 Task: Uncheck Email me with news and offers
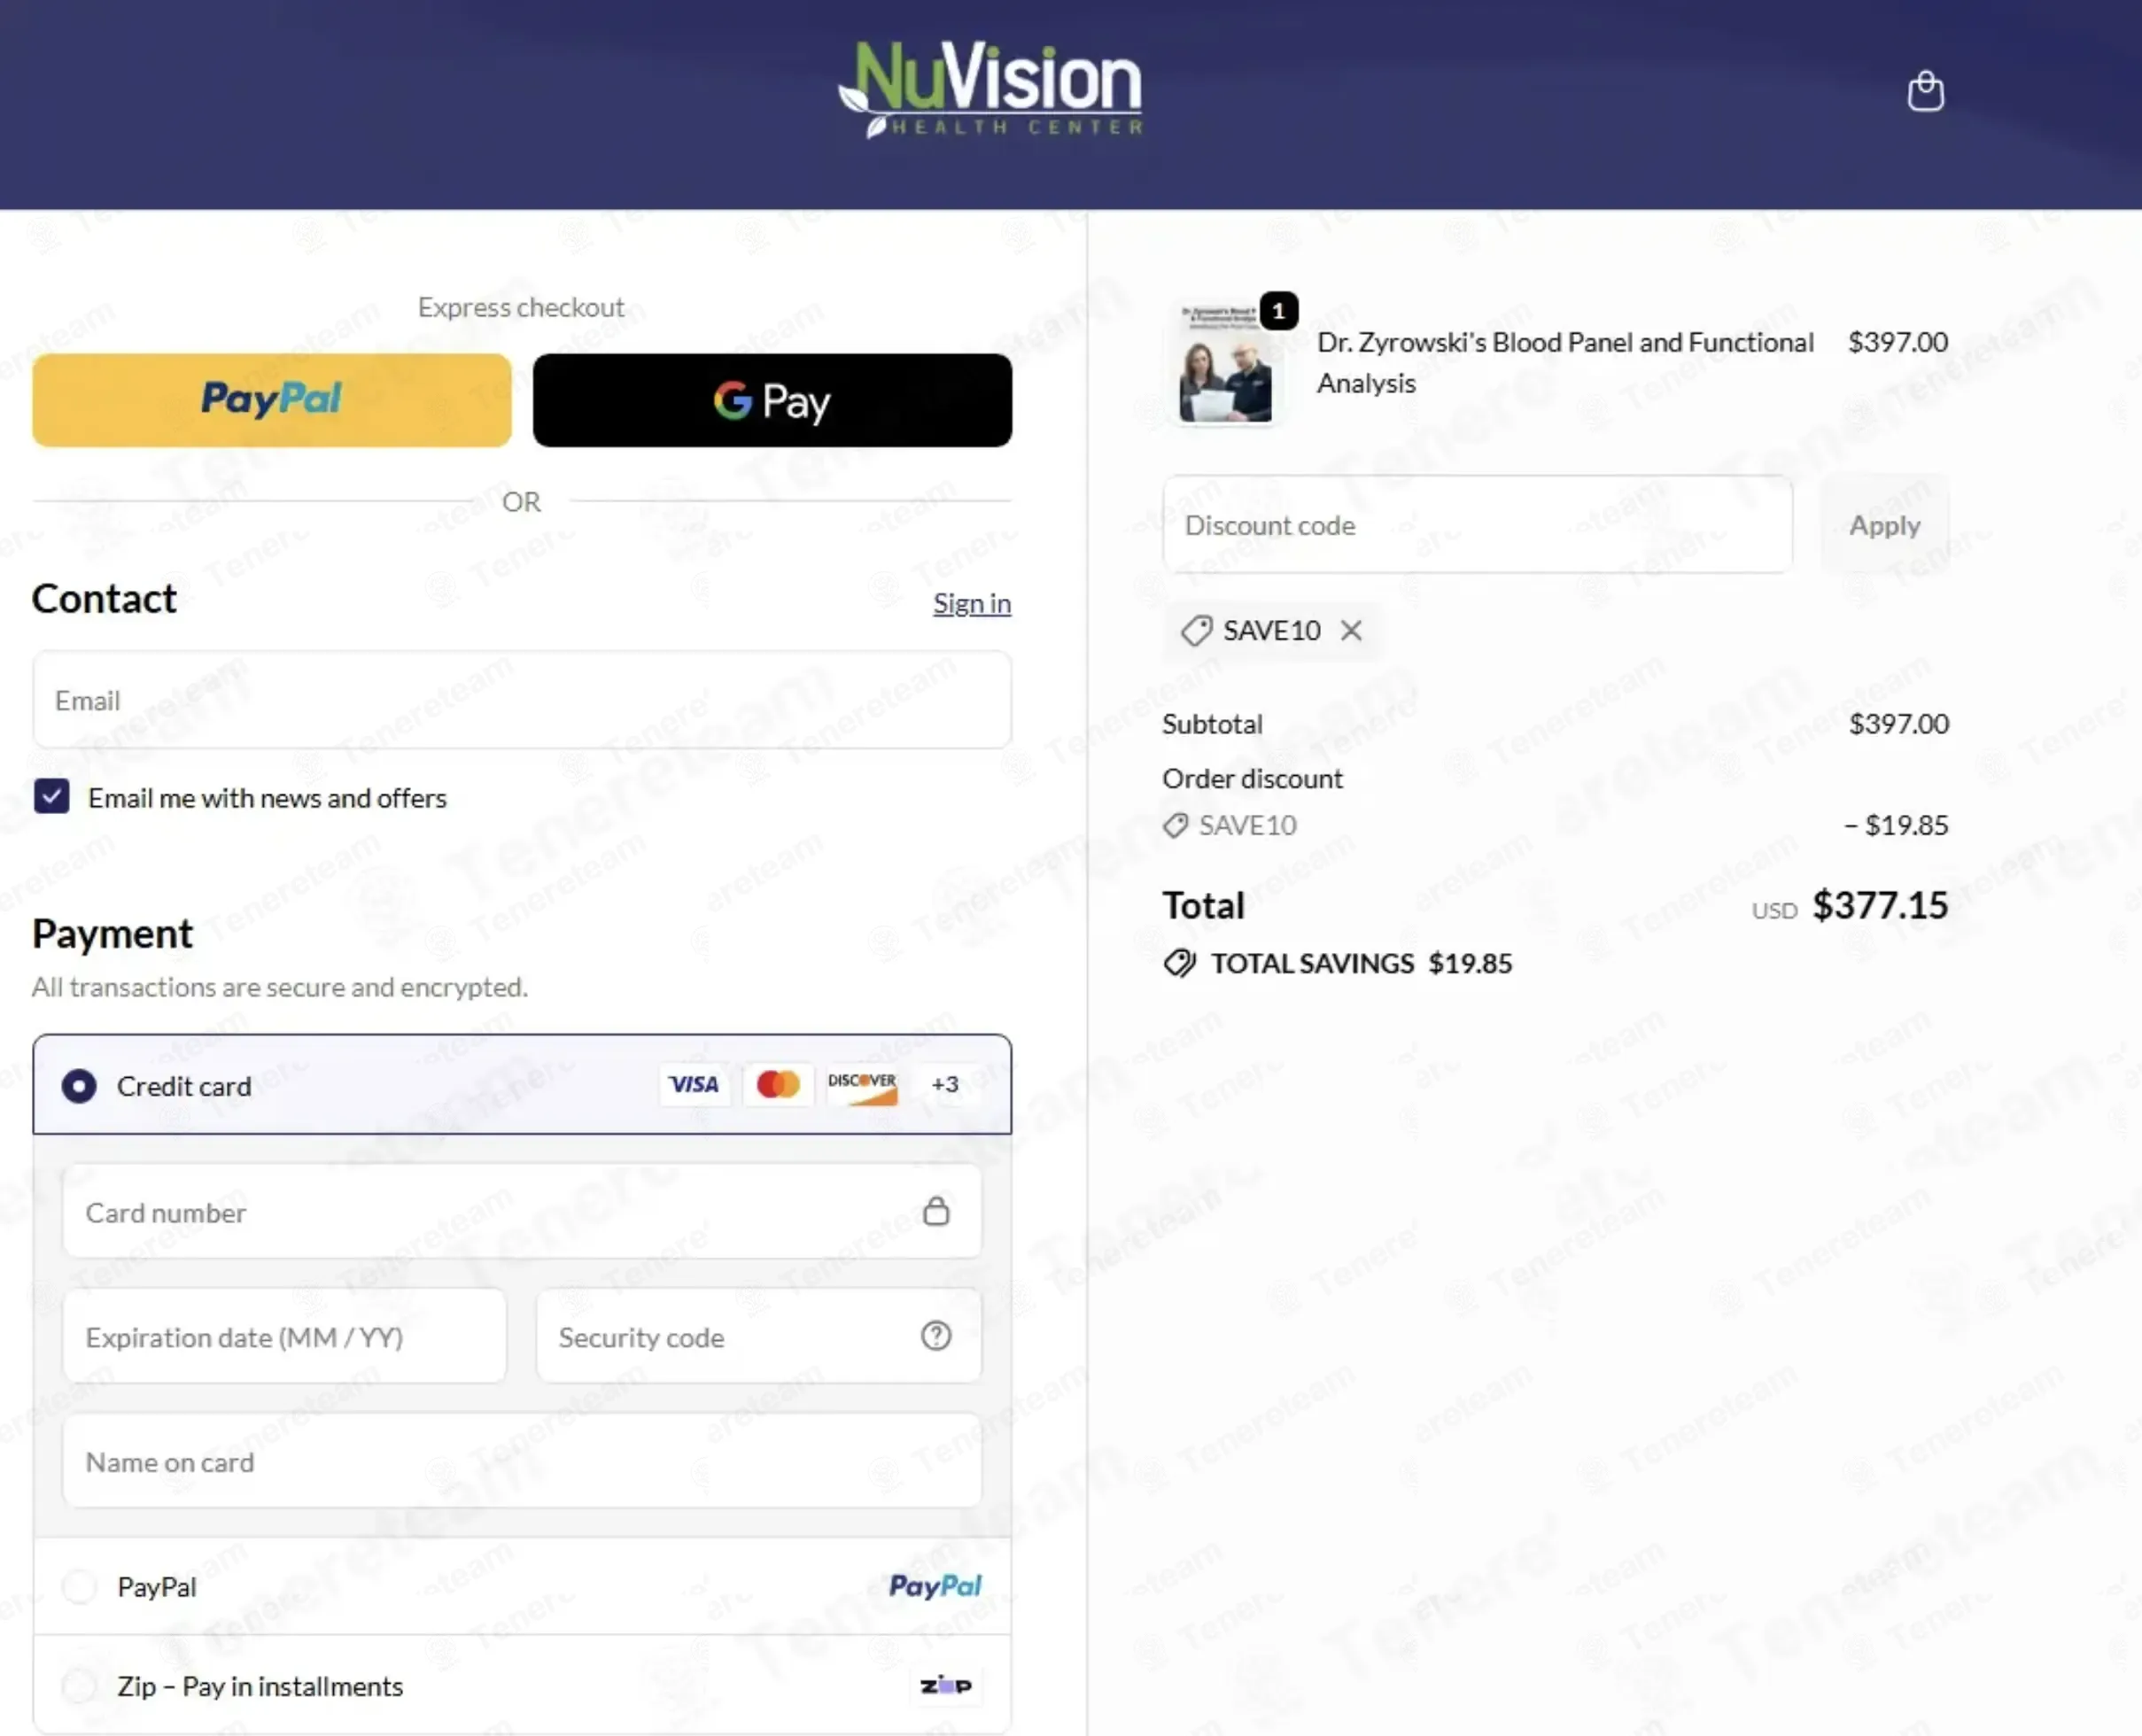point(52,797)
